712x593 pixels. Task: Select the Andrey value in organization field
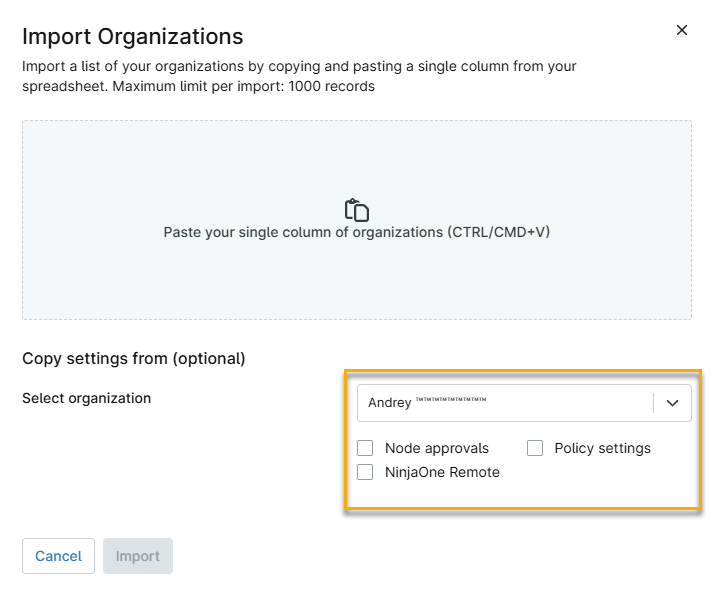(389, 403)
